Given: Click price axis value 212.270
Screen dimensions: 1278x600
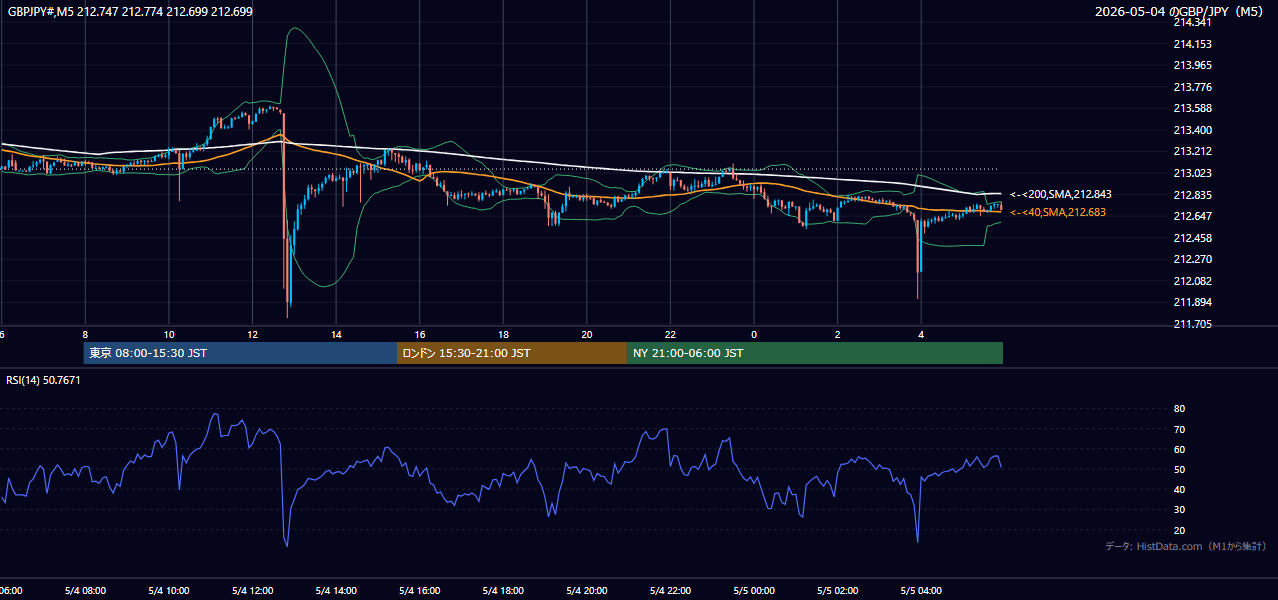Looking at the screenshot, I should (1192, 259).
